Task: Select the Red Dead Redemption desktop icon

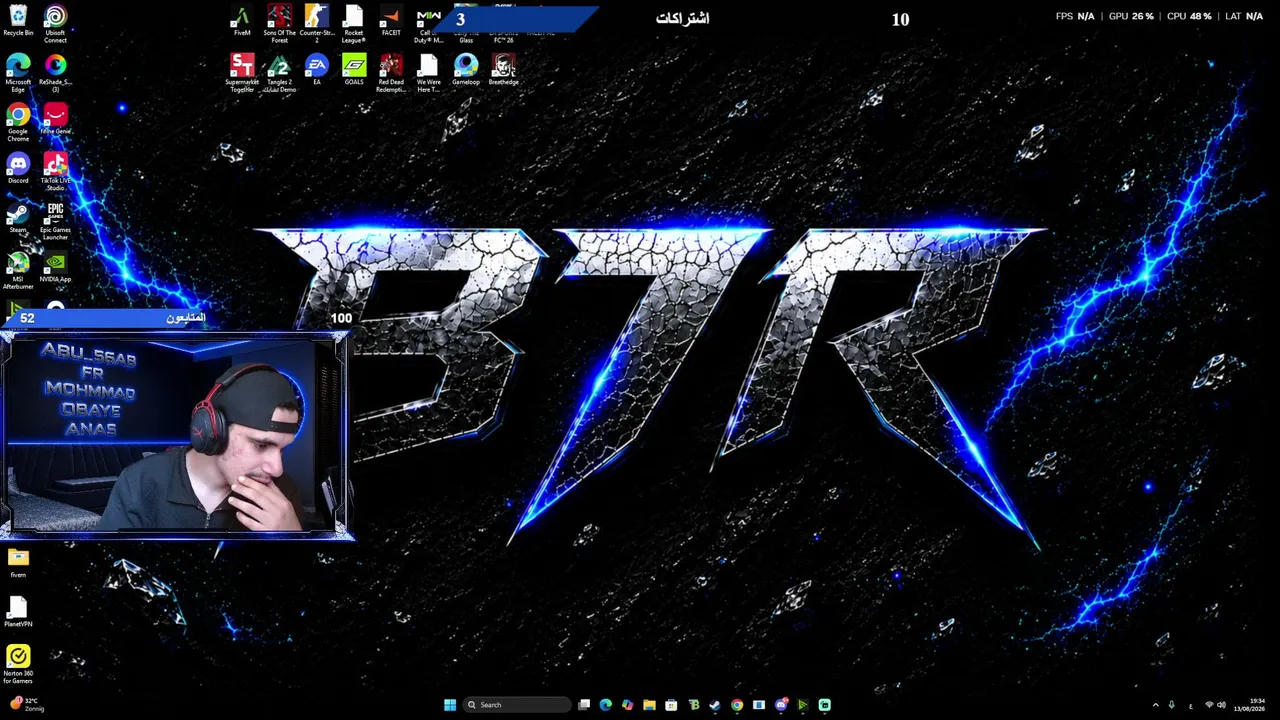Action: pos(391,73)
